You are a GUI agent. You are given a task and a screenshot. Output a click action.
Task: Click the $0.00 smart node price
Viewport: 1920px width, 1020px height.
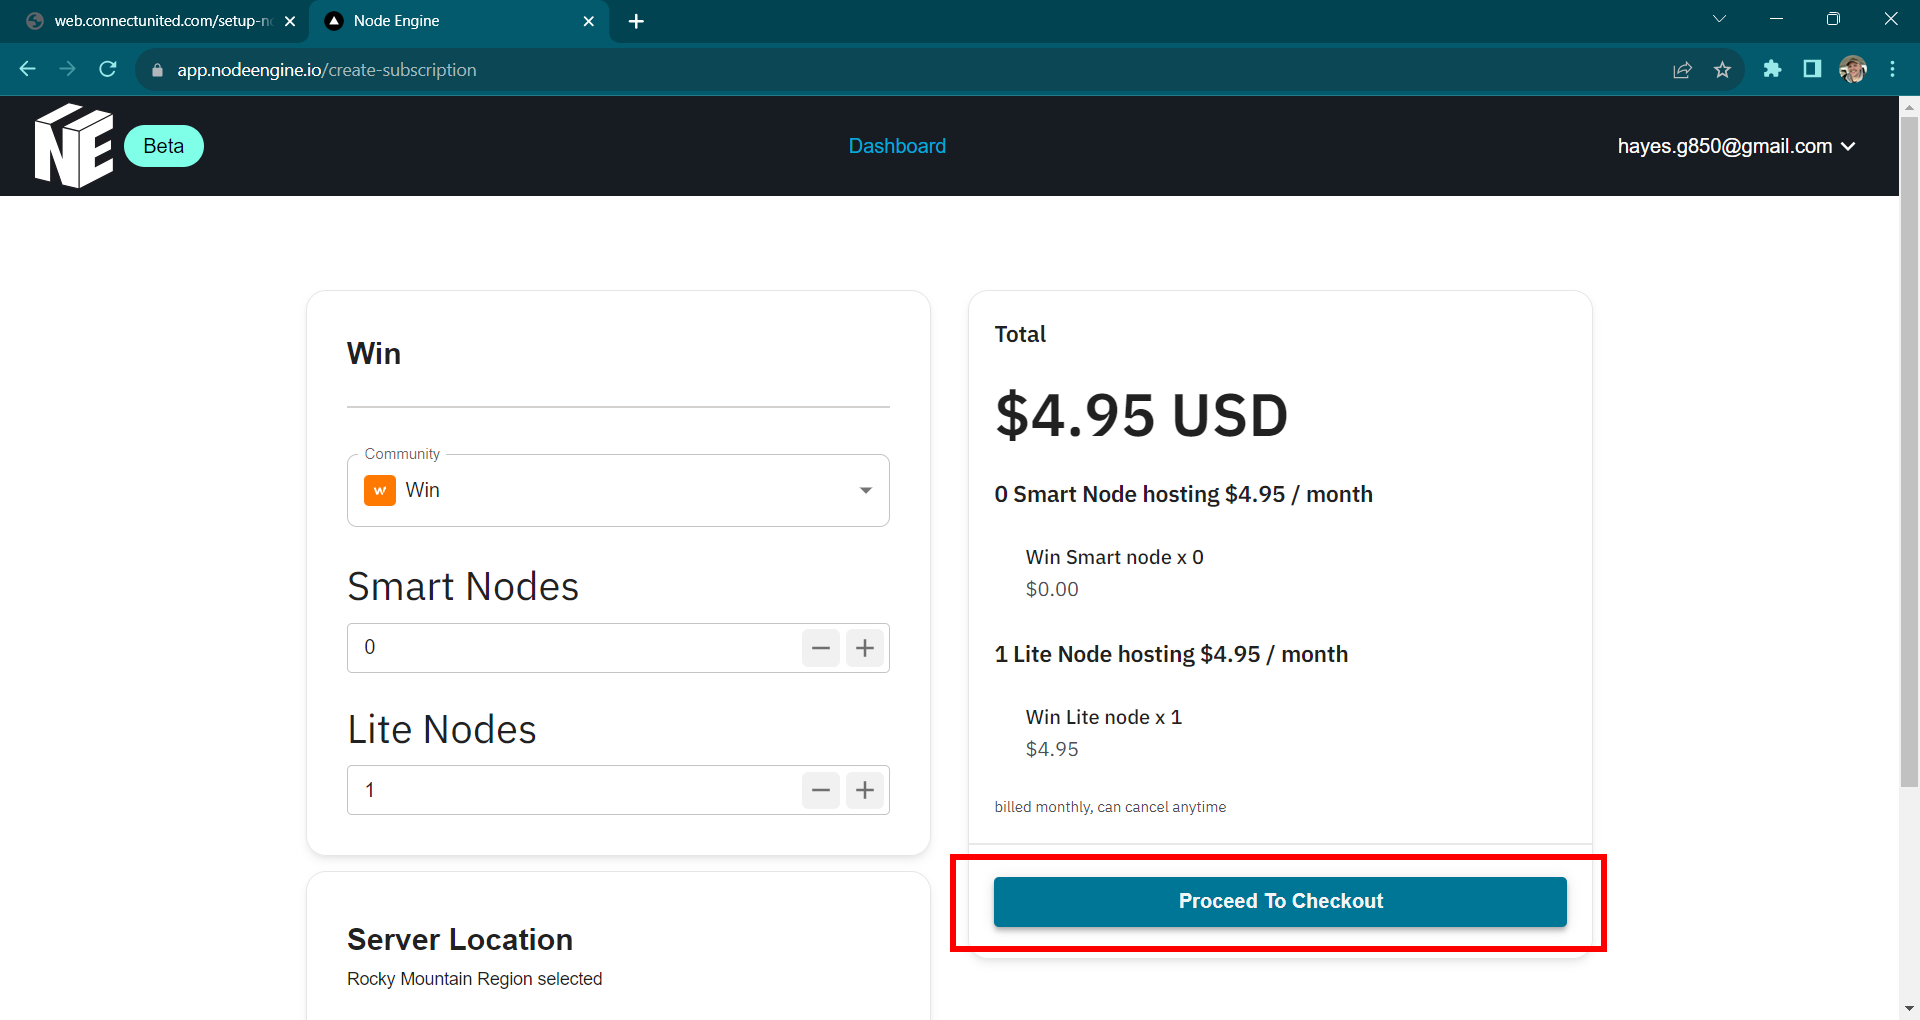click(1052, 589)
